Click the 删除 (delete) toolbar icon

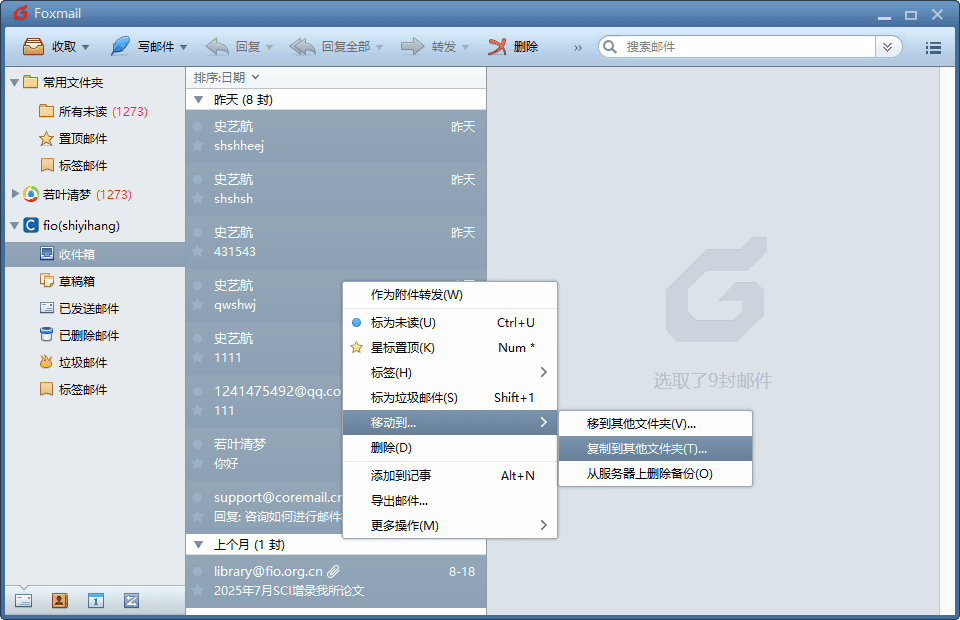coord(498,47)
